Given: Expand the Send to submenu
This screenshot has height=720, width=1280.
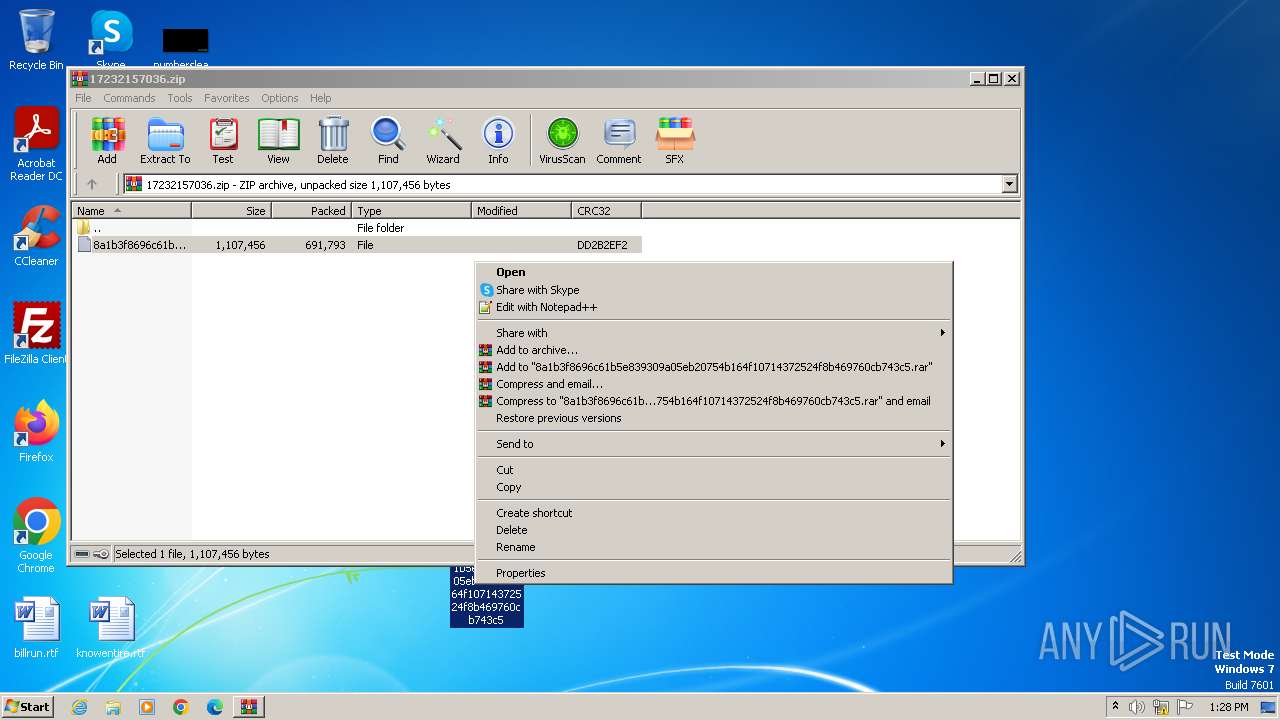Looking at the screenshot, I should tap(714, 444).
